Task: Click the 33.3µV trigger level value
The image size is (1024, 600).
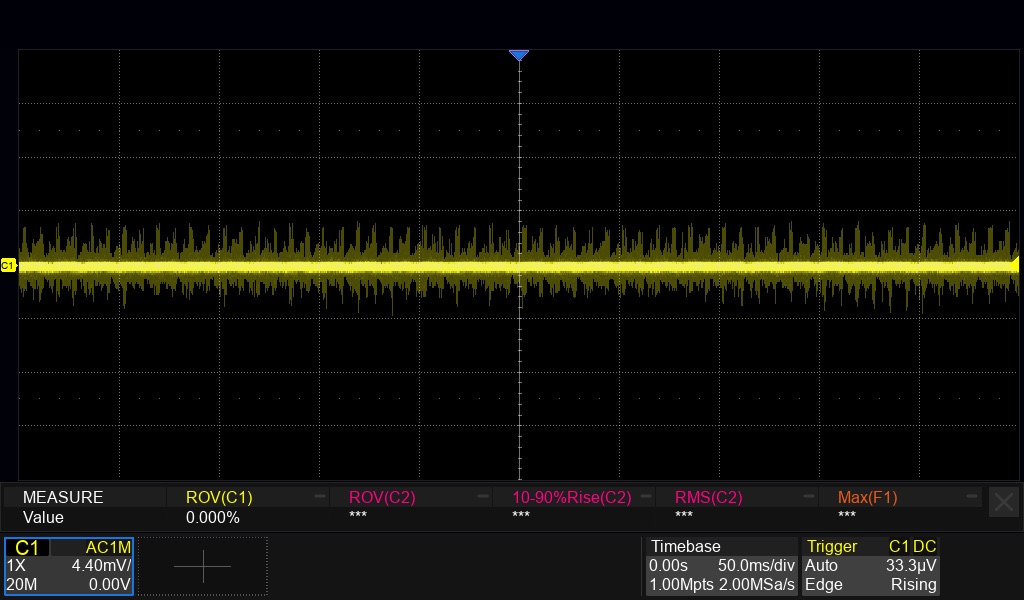Action: point(911,565)
